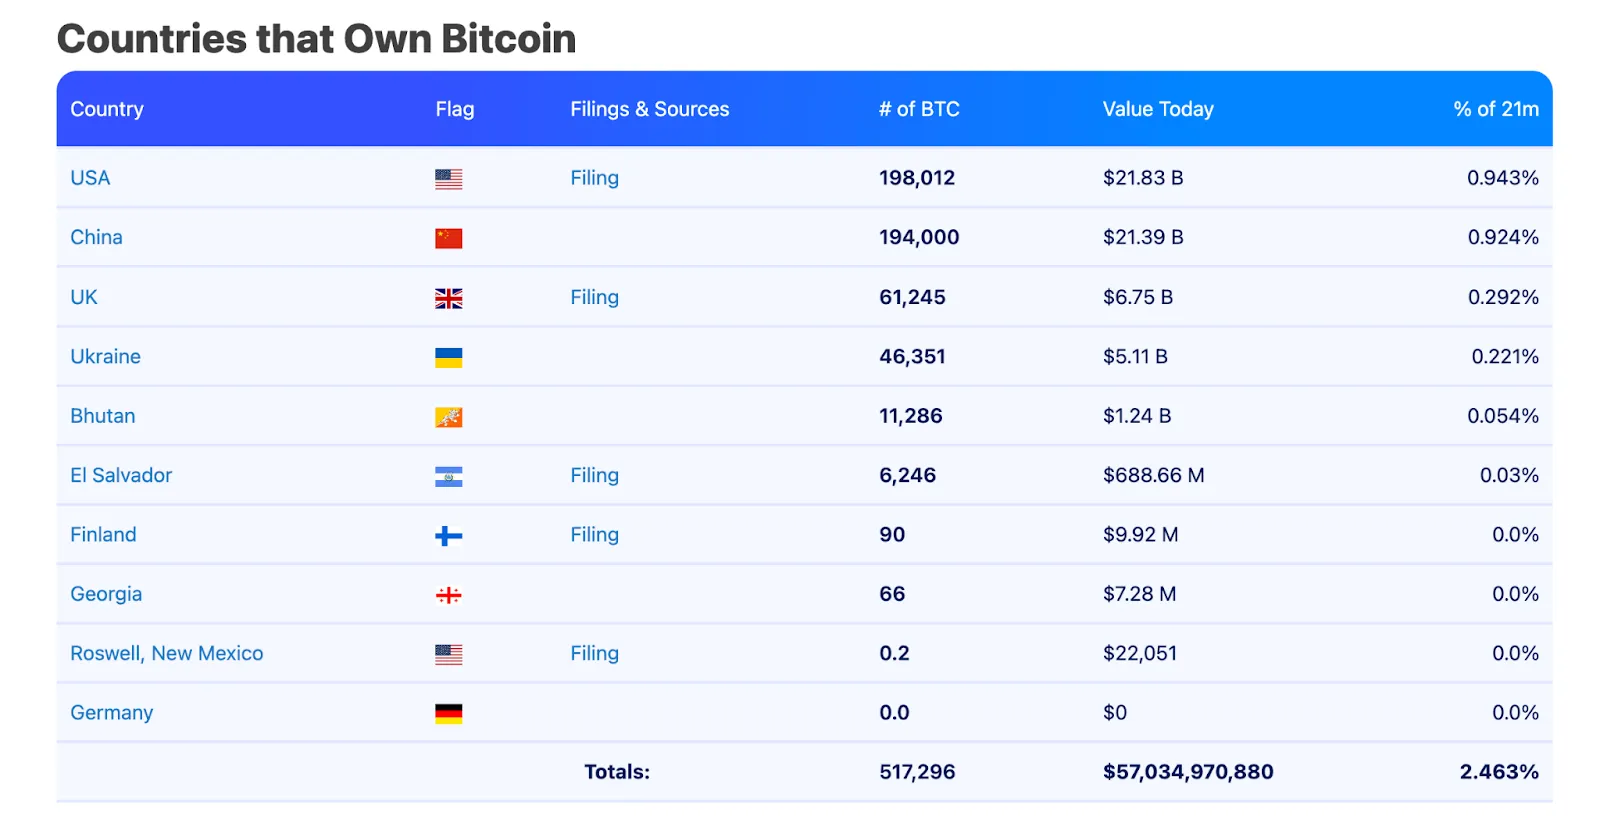Select the Bhutan country link
The image size is (1600, 827).
[x=102, y=416]
